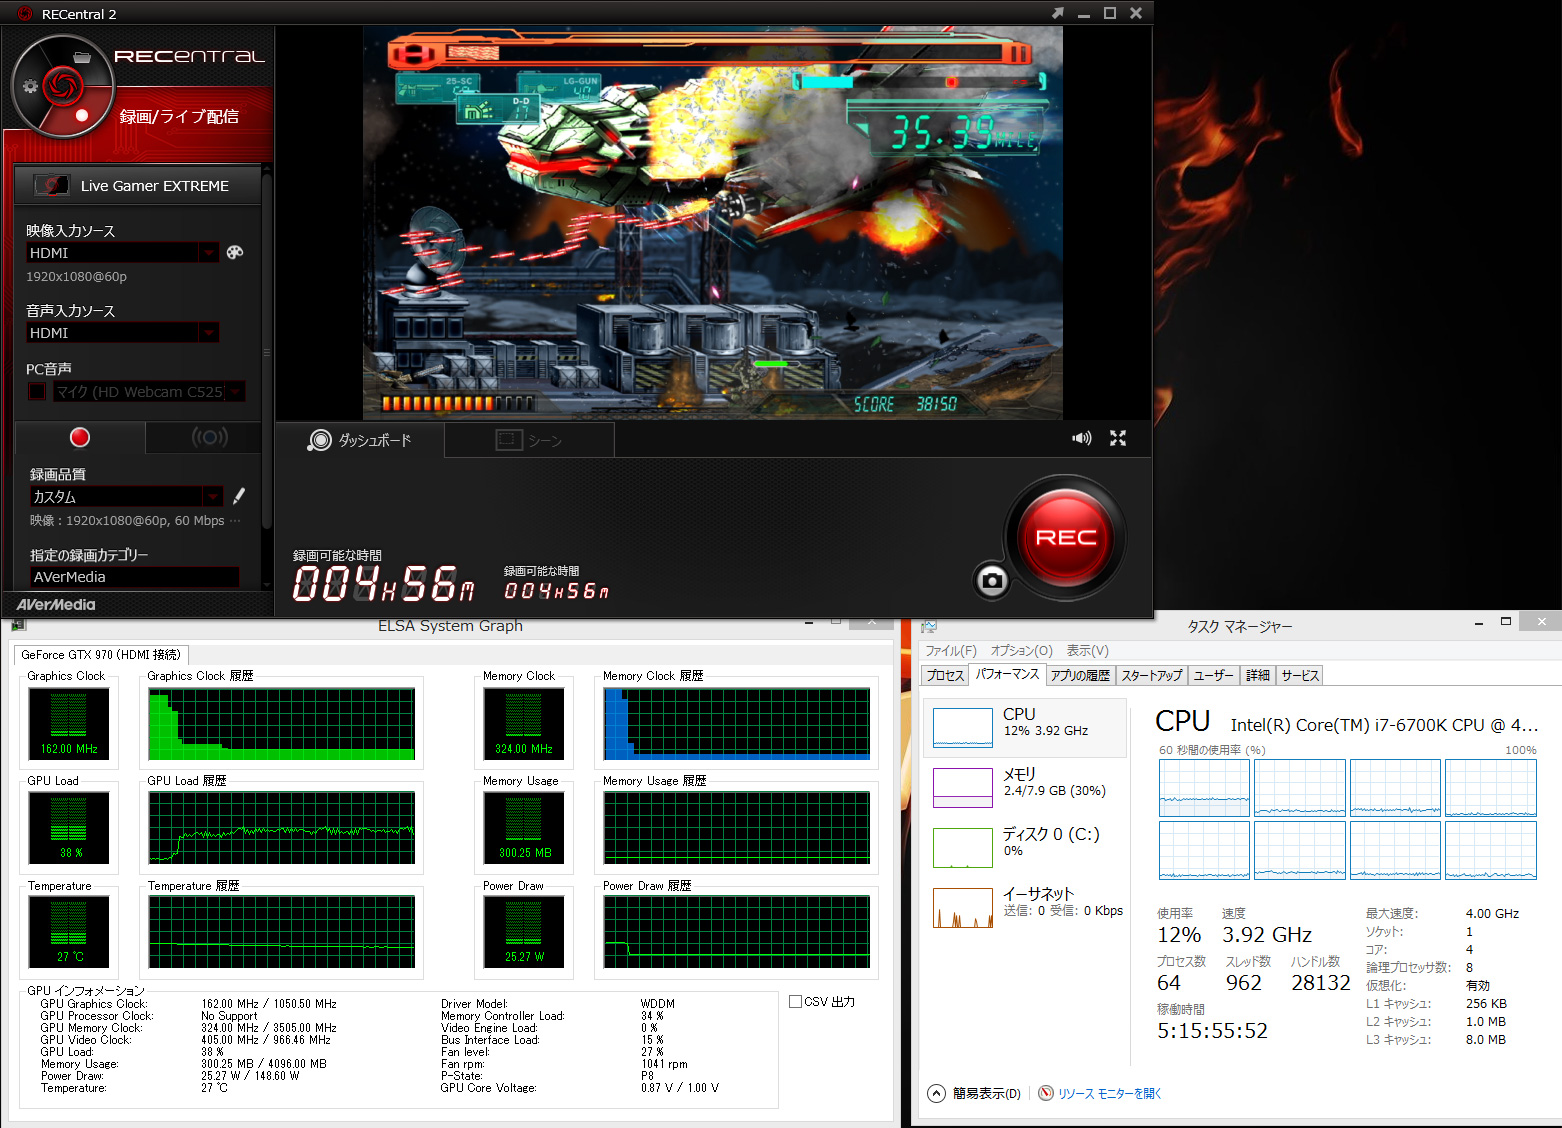
Task: Click the Task Manager title bar icon
Action: click(x=929, y=626)
